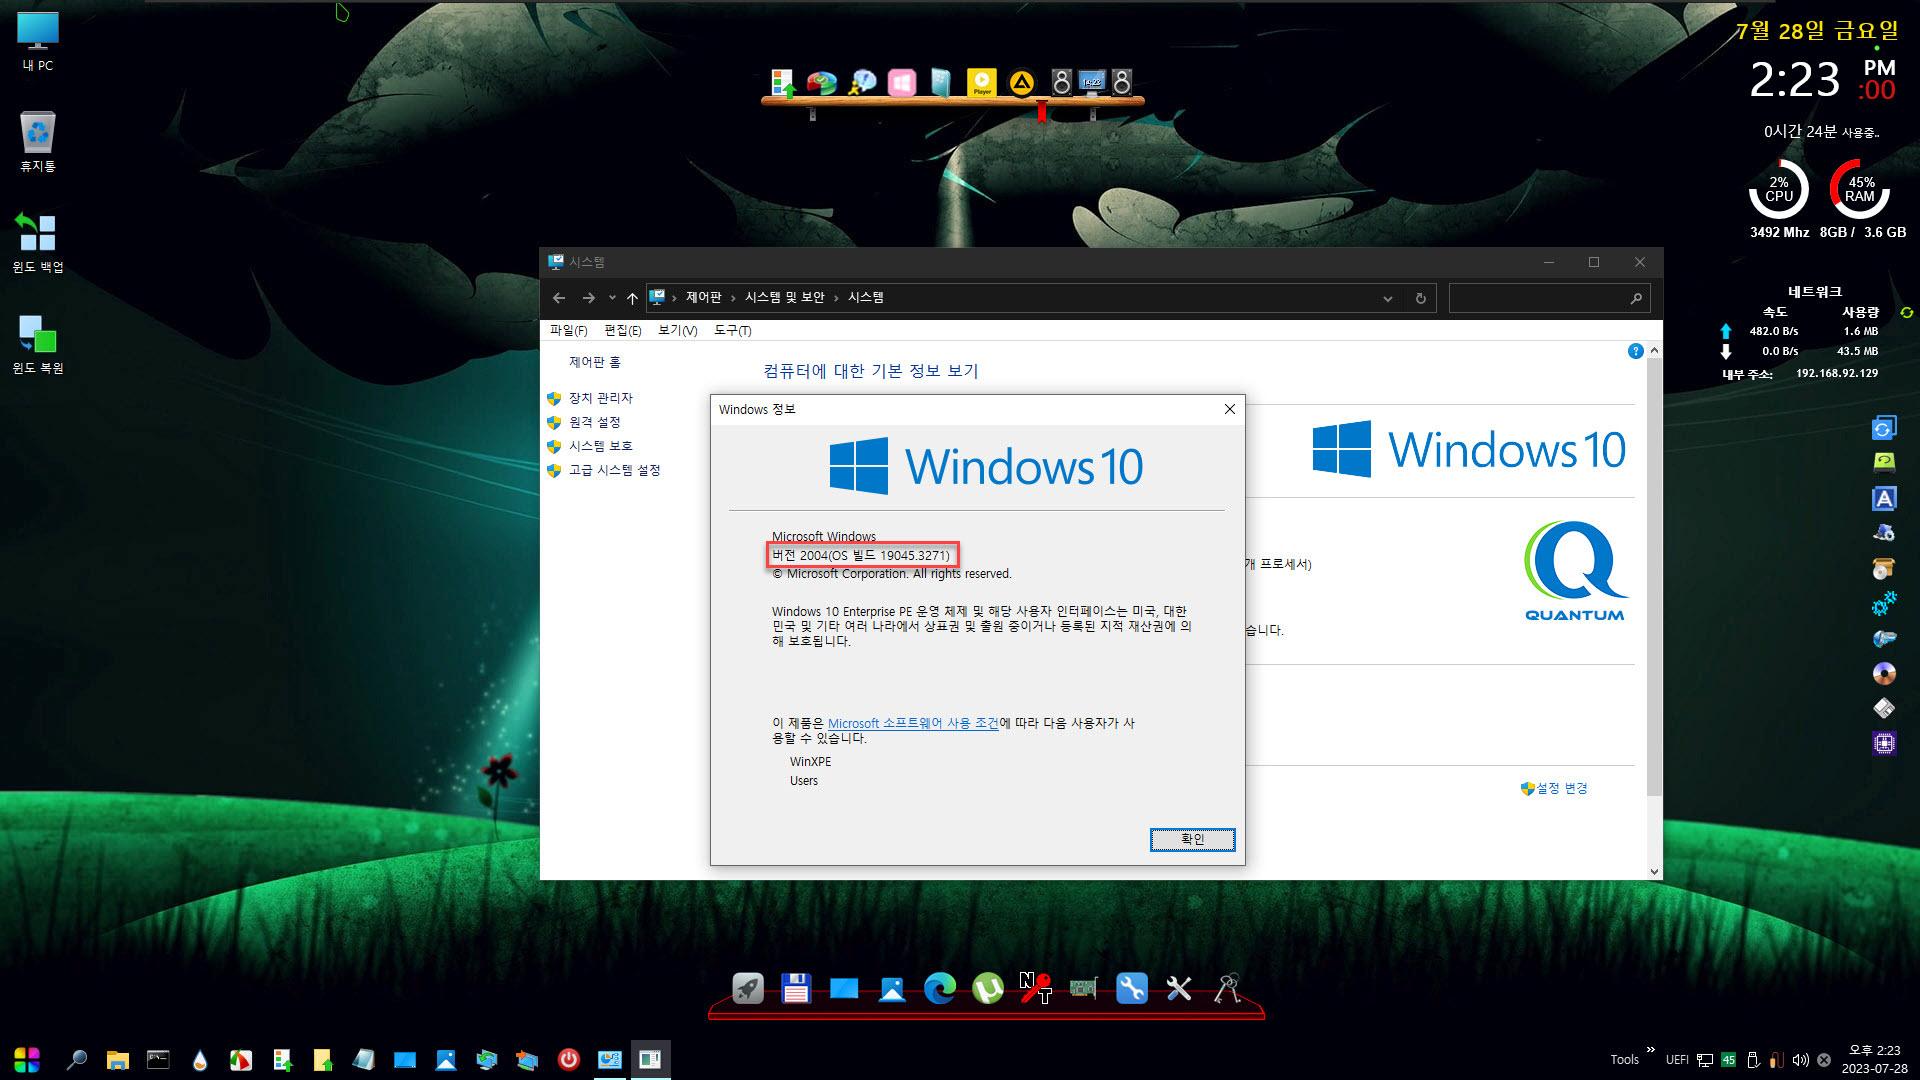Image resolution: width=1920 pixels, height=1080 pixels.
Task: Open the crossed wrench and screwdriver icon
Action: 1179,989
